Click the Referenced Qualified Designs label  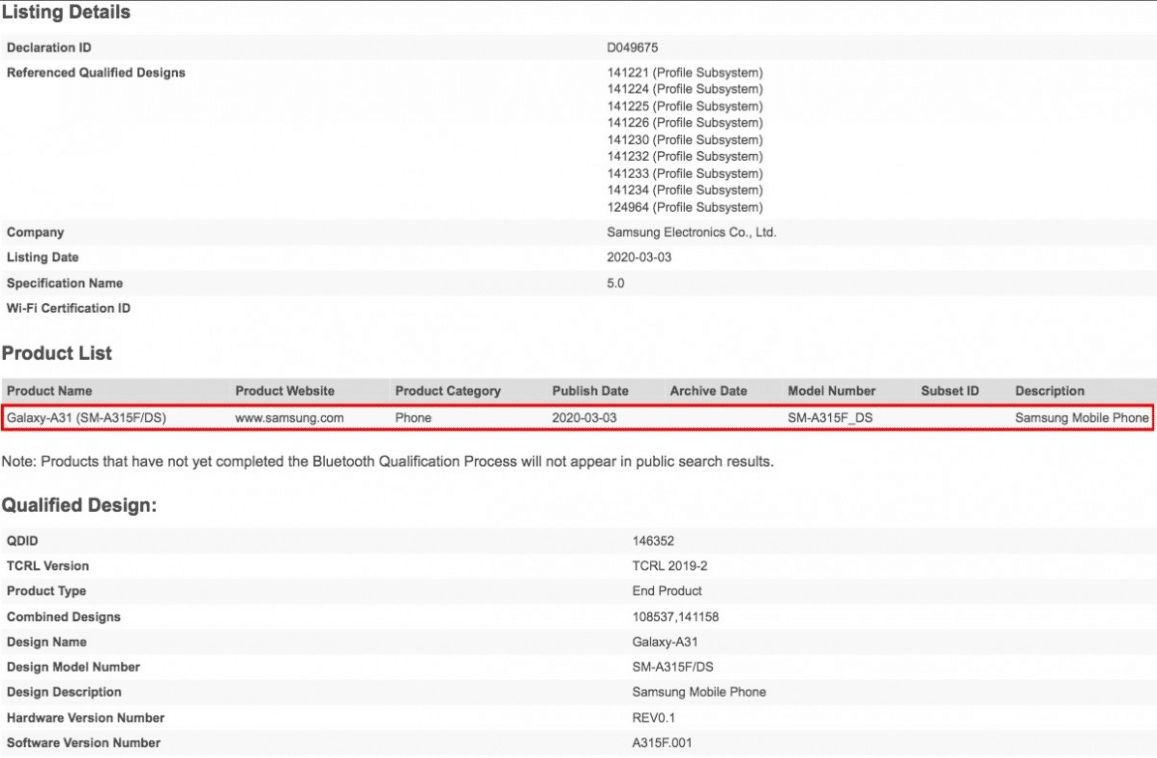pos(96,72)
